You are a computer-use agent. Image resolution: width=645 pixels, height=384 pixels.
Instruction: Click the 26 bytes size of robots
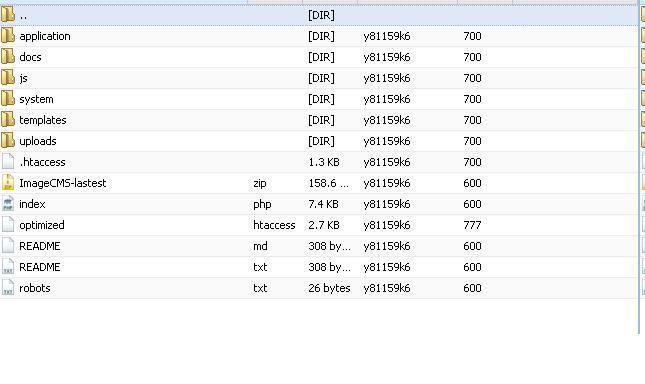tap(329, 288)
